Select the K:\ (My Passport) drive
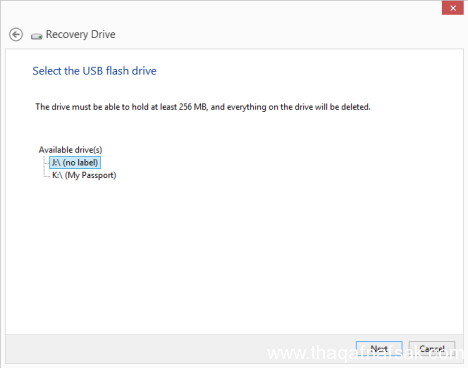This screenshot has width=468, height=368. 84,175
